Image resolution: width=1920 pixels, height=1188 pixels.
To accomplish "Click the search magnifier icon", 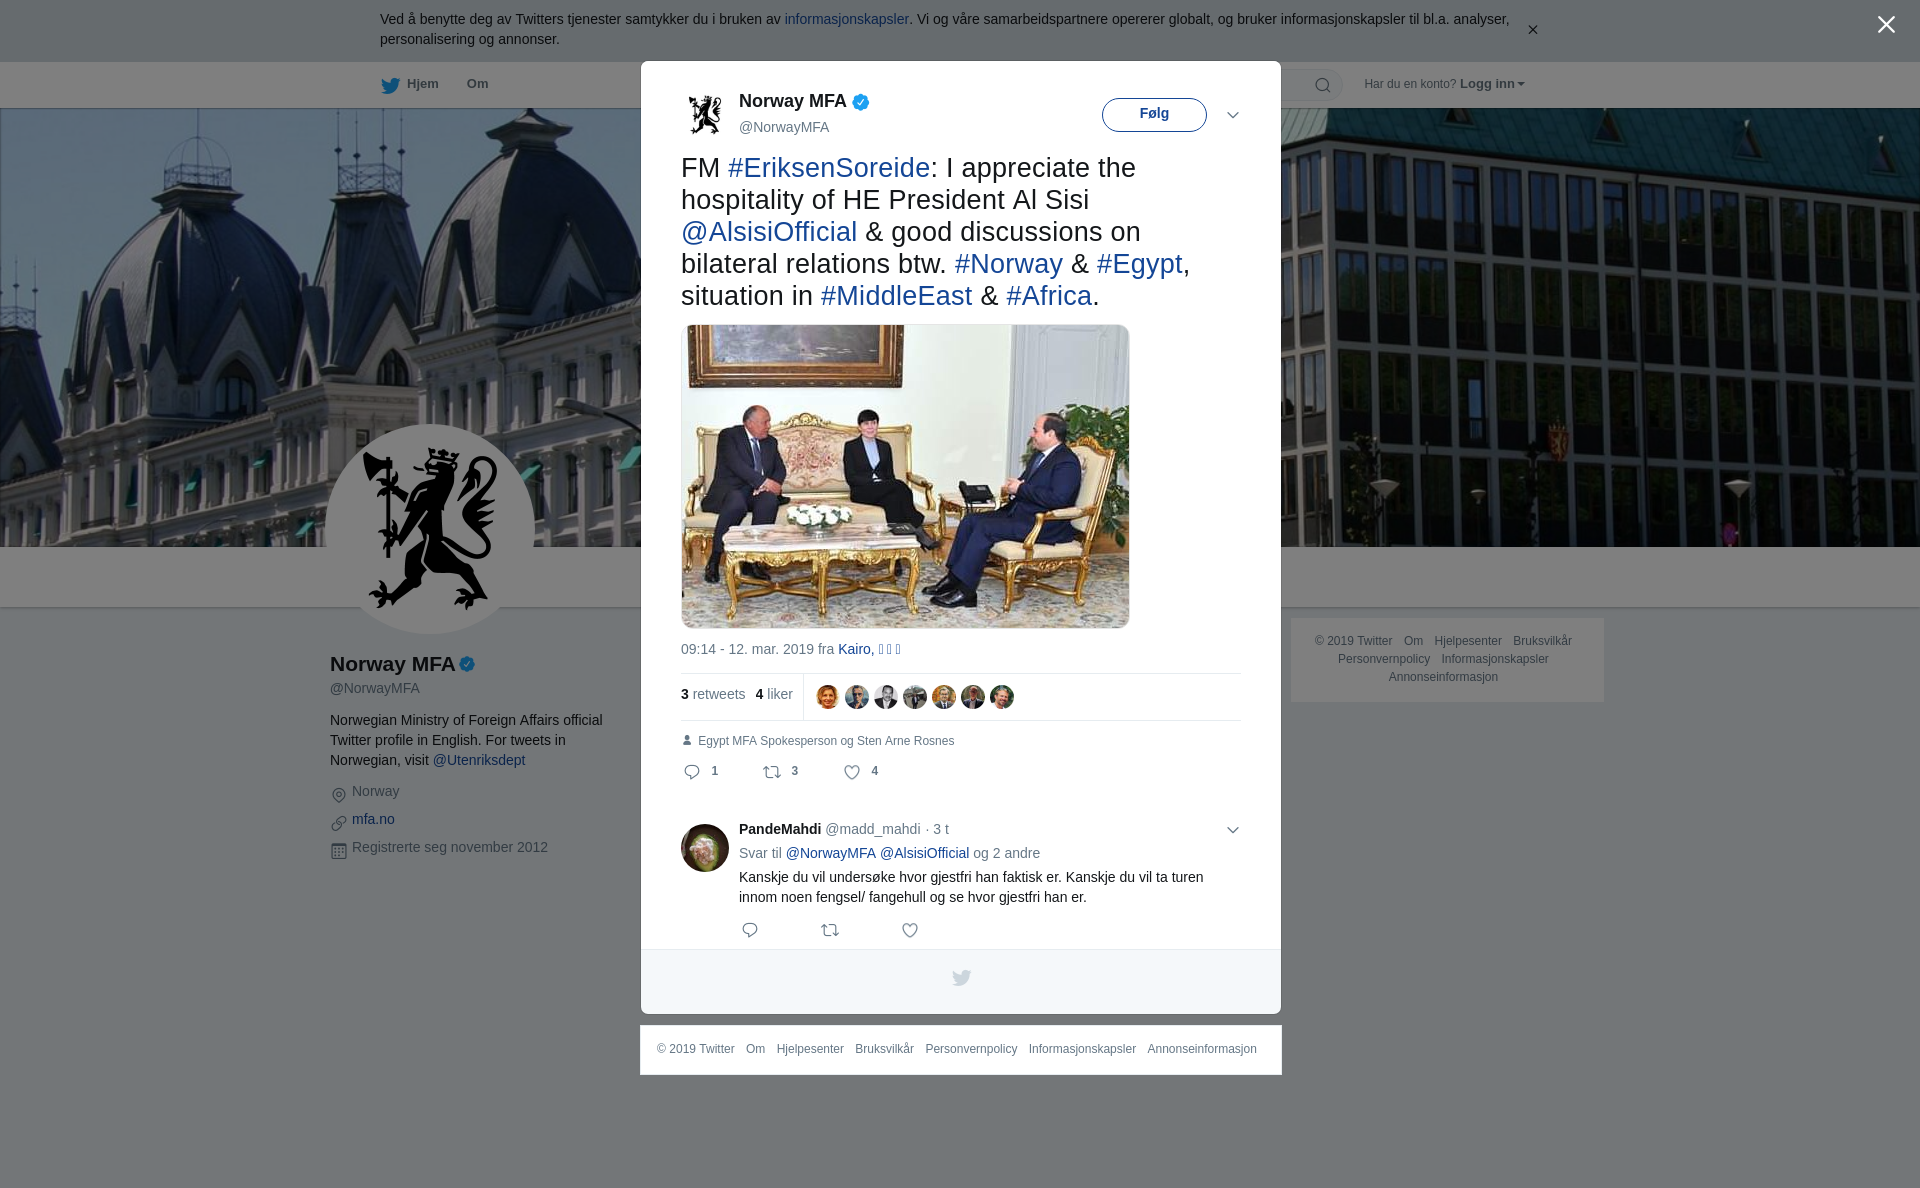I will point(1323,85).
